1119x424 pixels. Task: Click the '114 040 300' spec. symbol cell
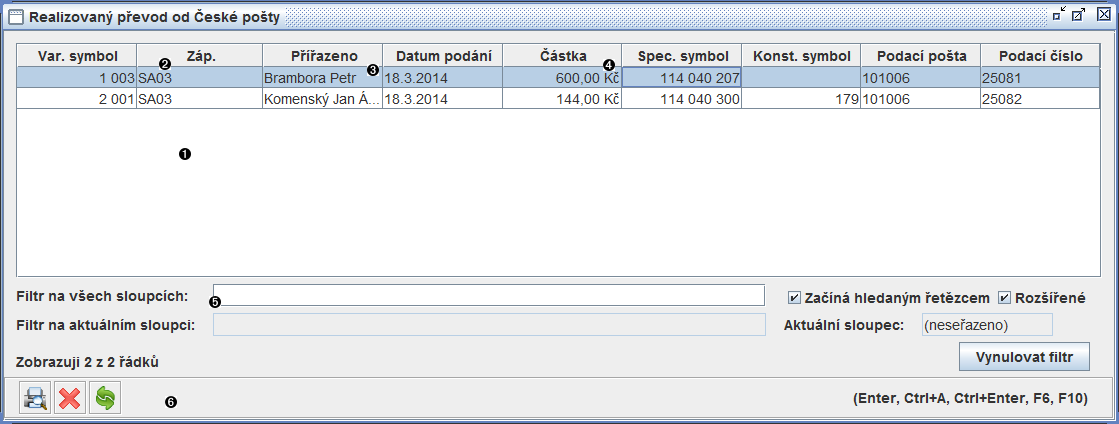click(680, 99)
